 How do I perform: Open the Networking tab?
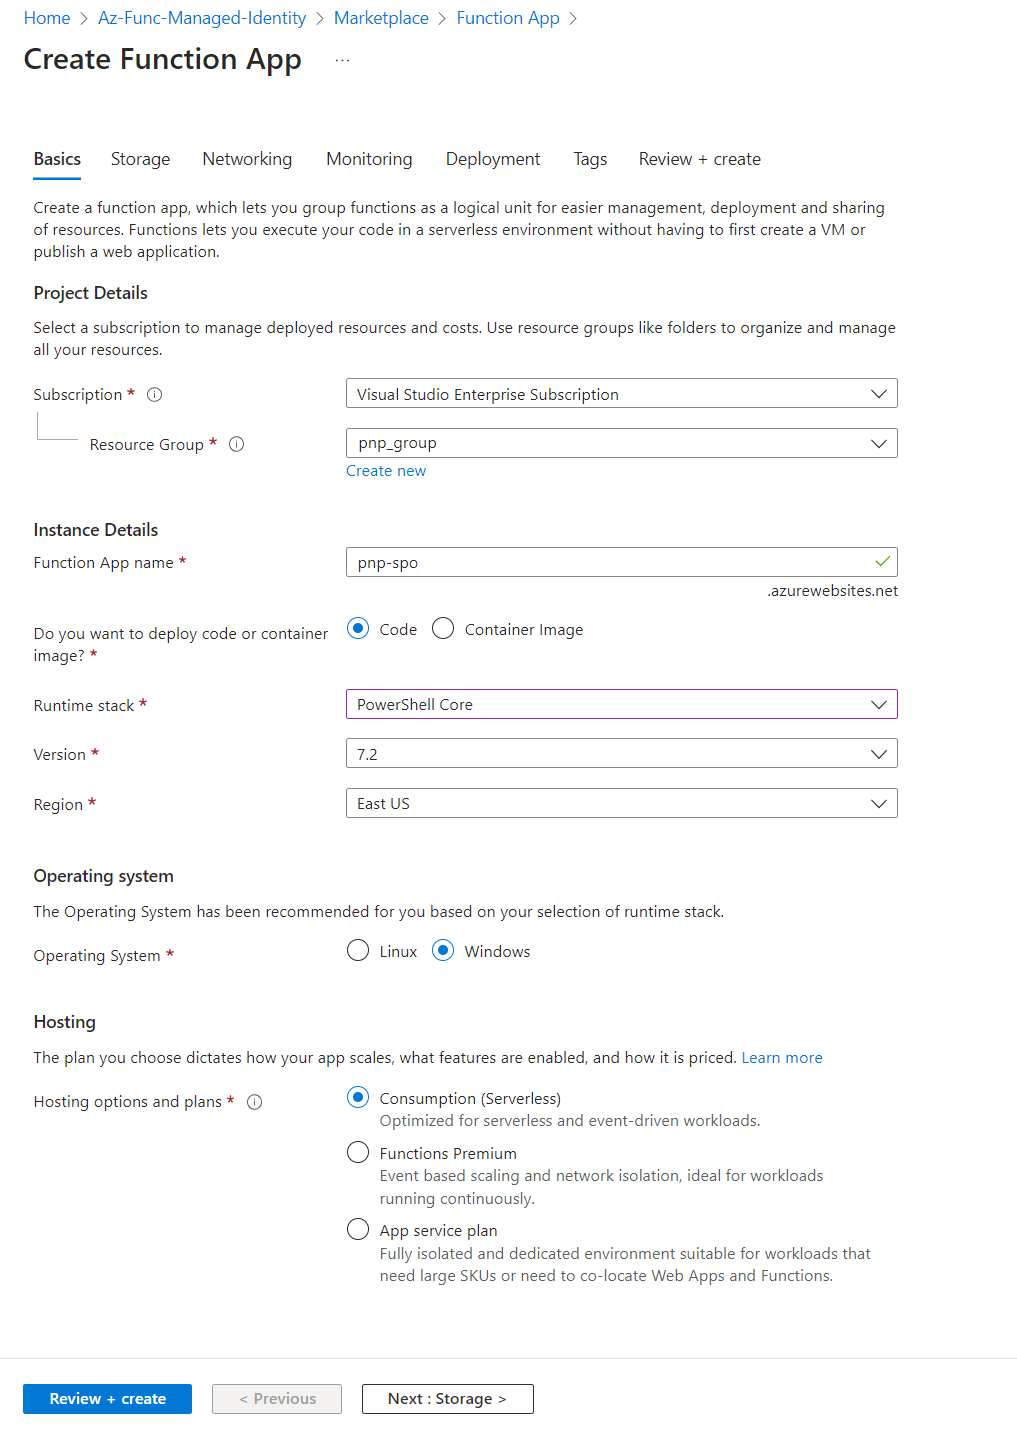(x=247, y=159)
